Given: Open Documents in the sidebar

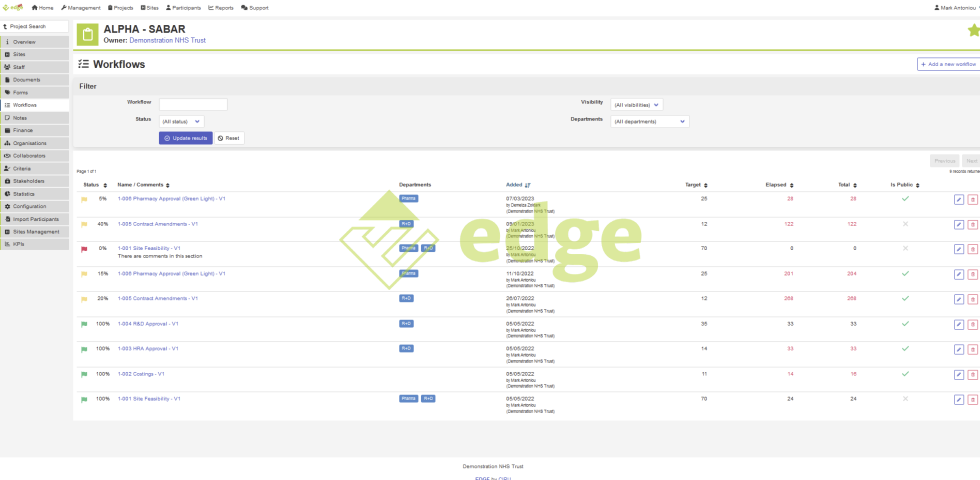Looking at the screenshot, I should pyautogui.click(x=34, y=80).
